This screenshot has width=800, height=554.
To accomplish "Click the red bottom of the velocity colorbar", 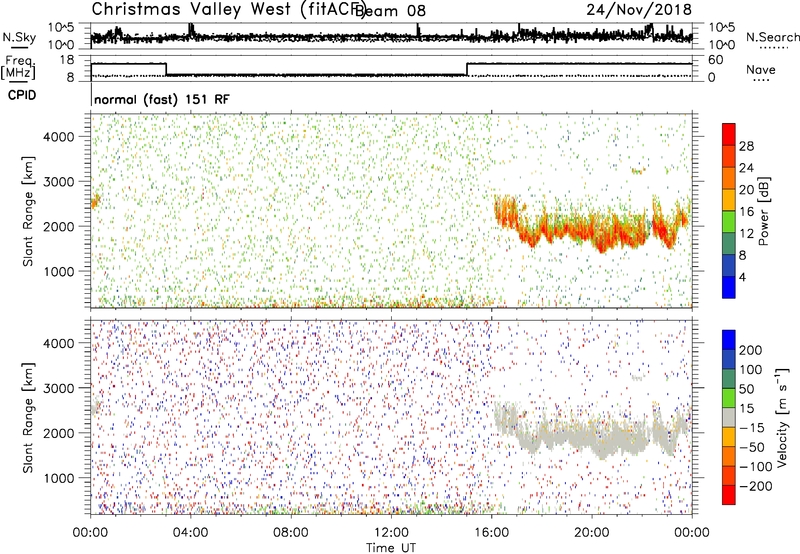I will [729, 495].
